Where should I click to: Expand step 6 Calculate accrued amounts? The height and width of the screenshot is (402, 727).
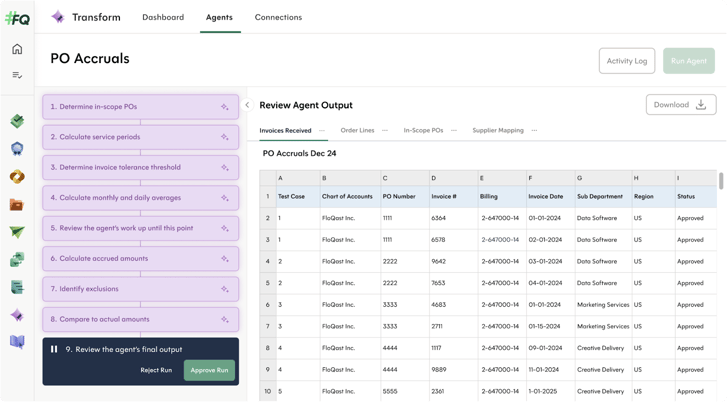pyautogui.click(x=140, y=259)
